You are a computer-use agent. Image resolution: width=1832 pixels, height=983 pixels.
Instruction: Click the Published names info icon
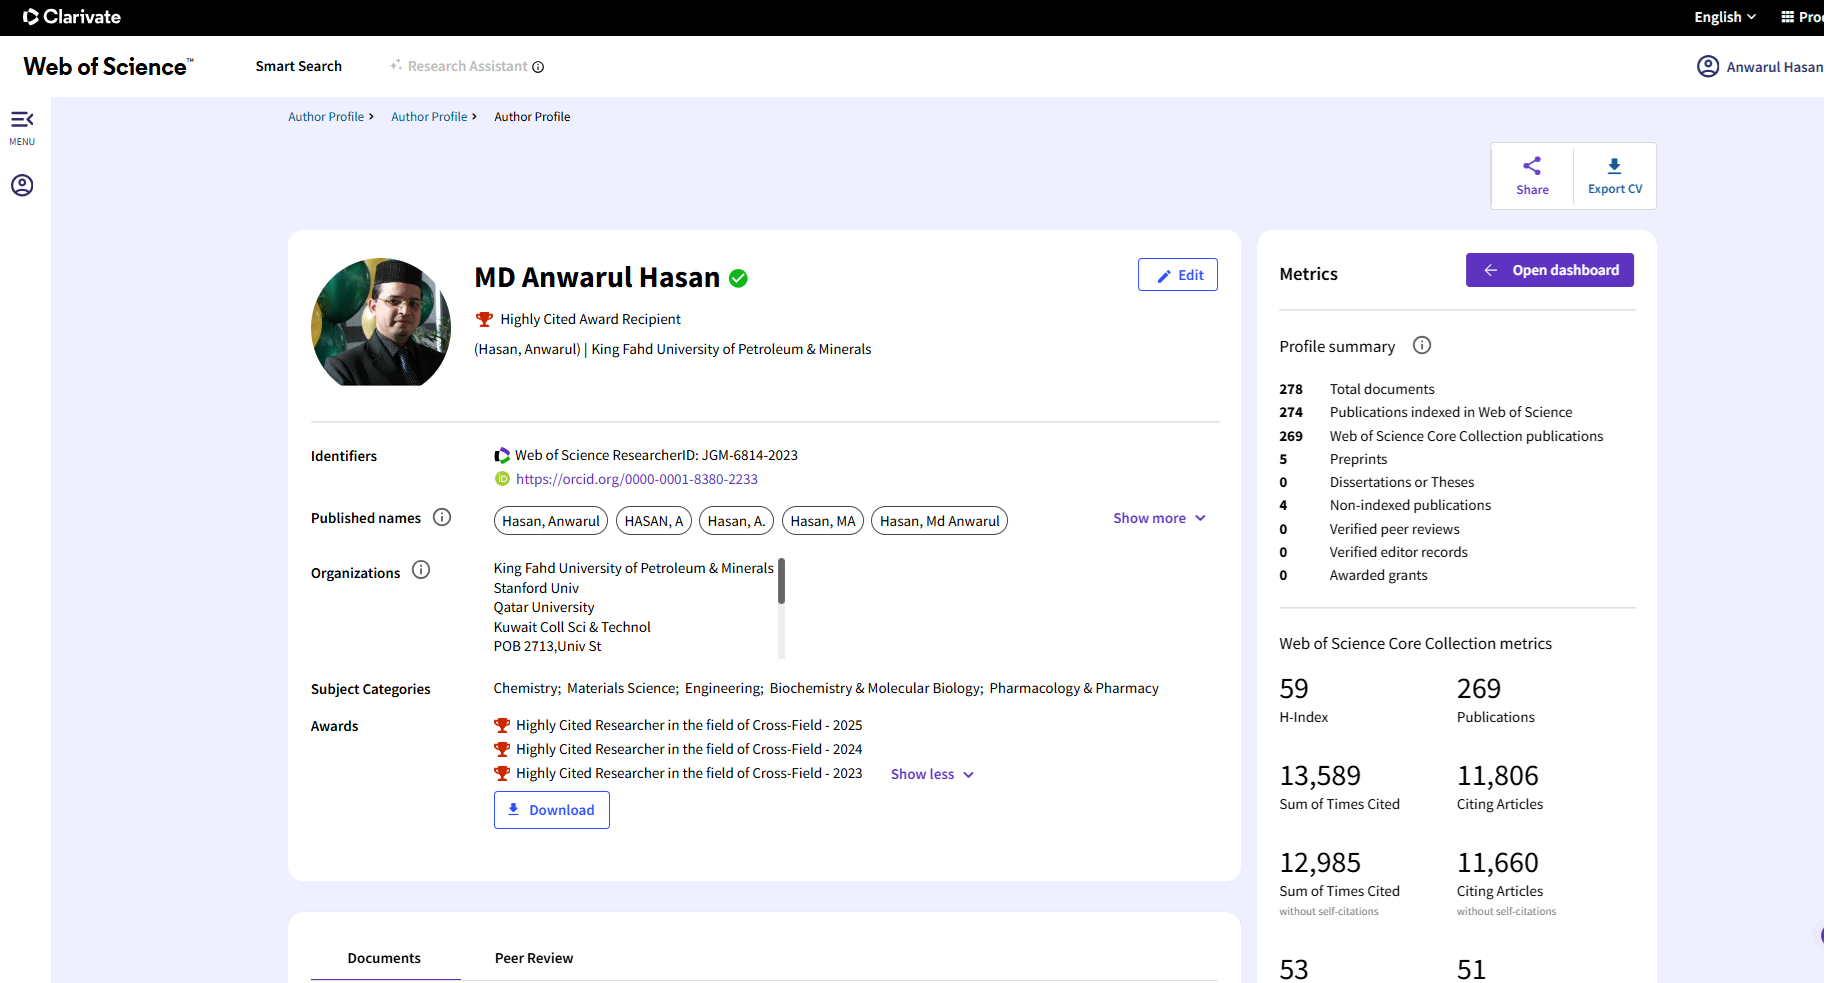[x=442, y=517]
